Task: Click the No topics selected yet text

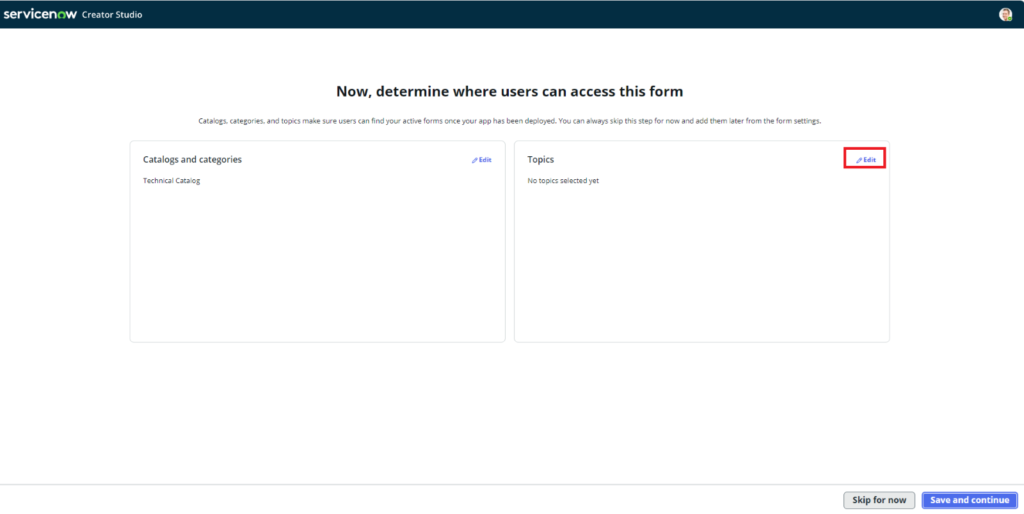Action: coord(563,181)
